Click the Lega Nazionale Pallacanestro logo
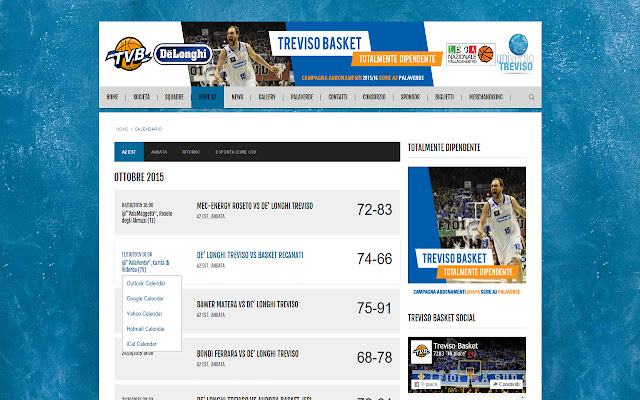 pos(471,54)
